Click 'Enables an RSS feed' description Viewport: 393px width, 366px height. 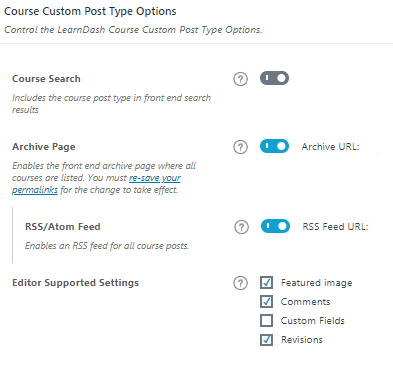point(107,246)
